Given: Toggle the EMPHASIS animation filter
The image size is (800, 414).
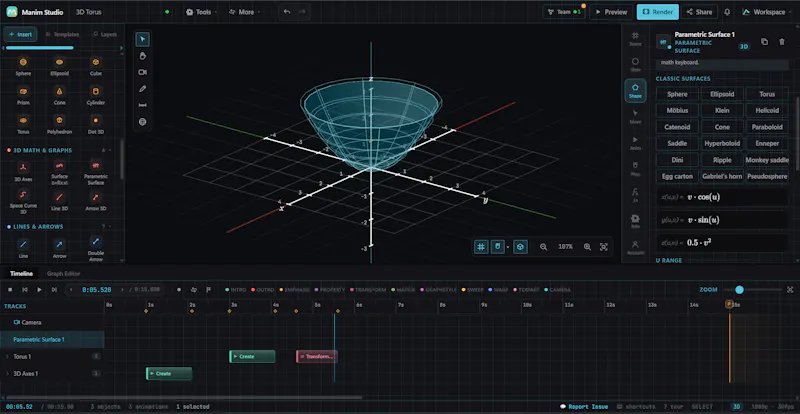Looking at the screenshot, I should (x=294, y=289).
